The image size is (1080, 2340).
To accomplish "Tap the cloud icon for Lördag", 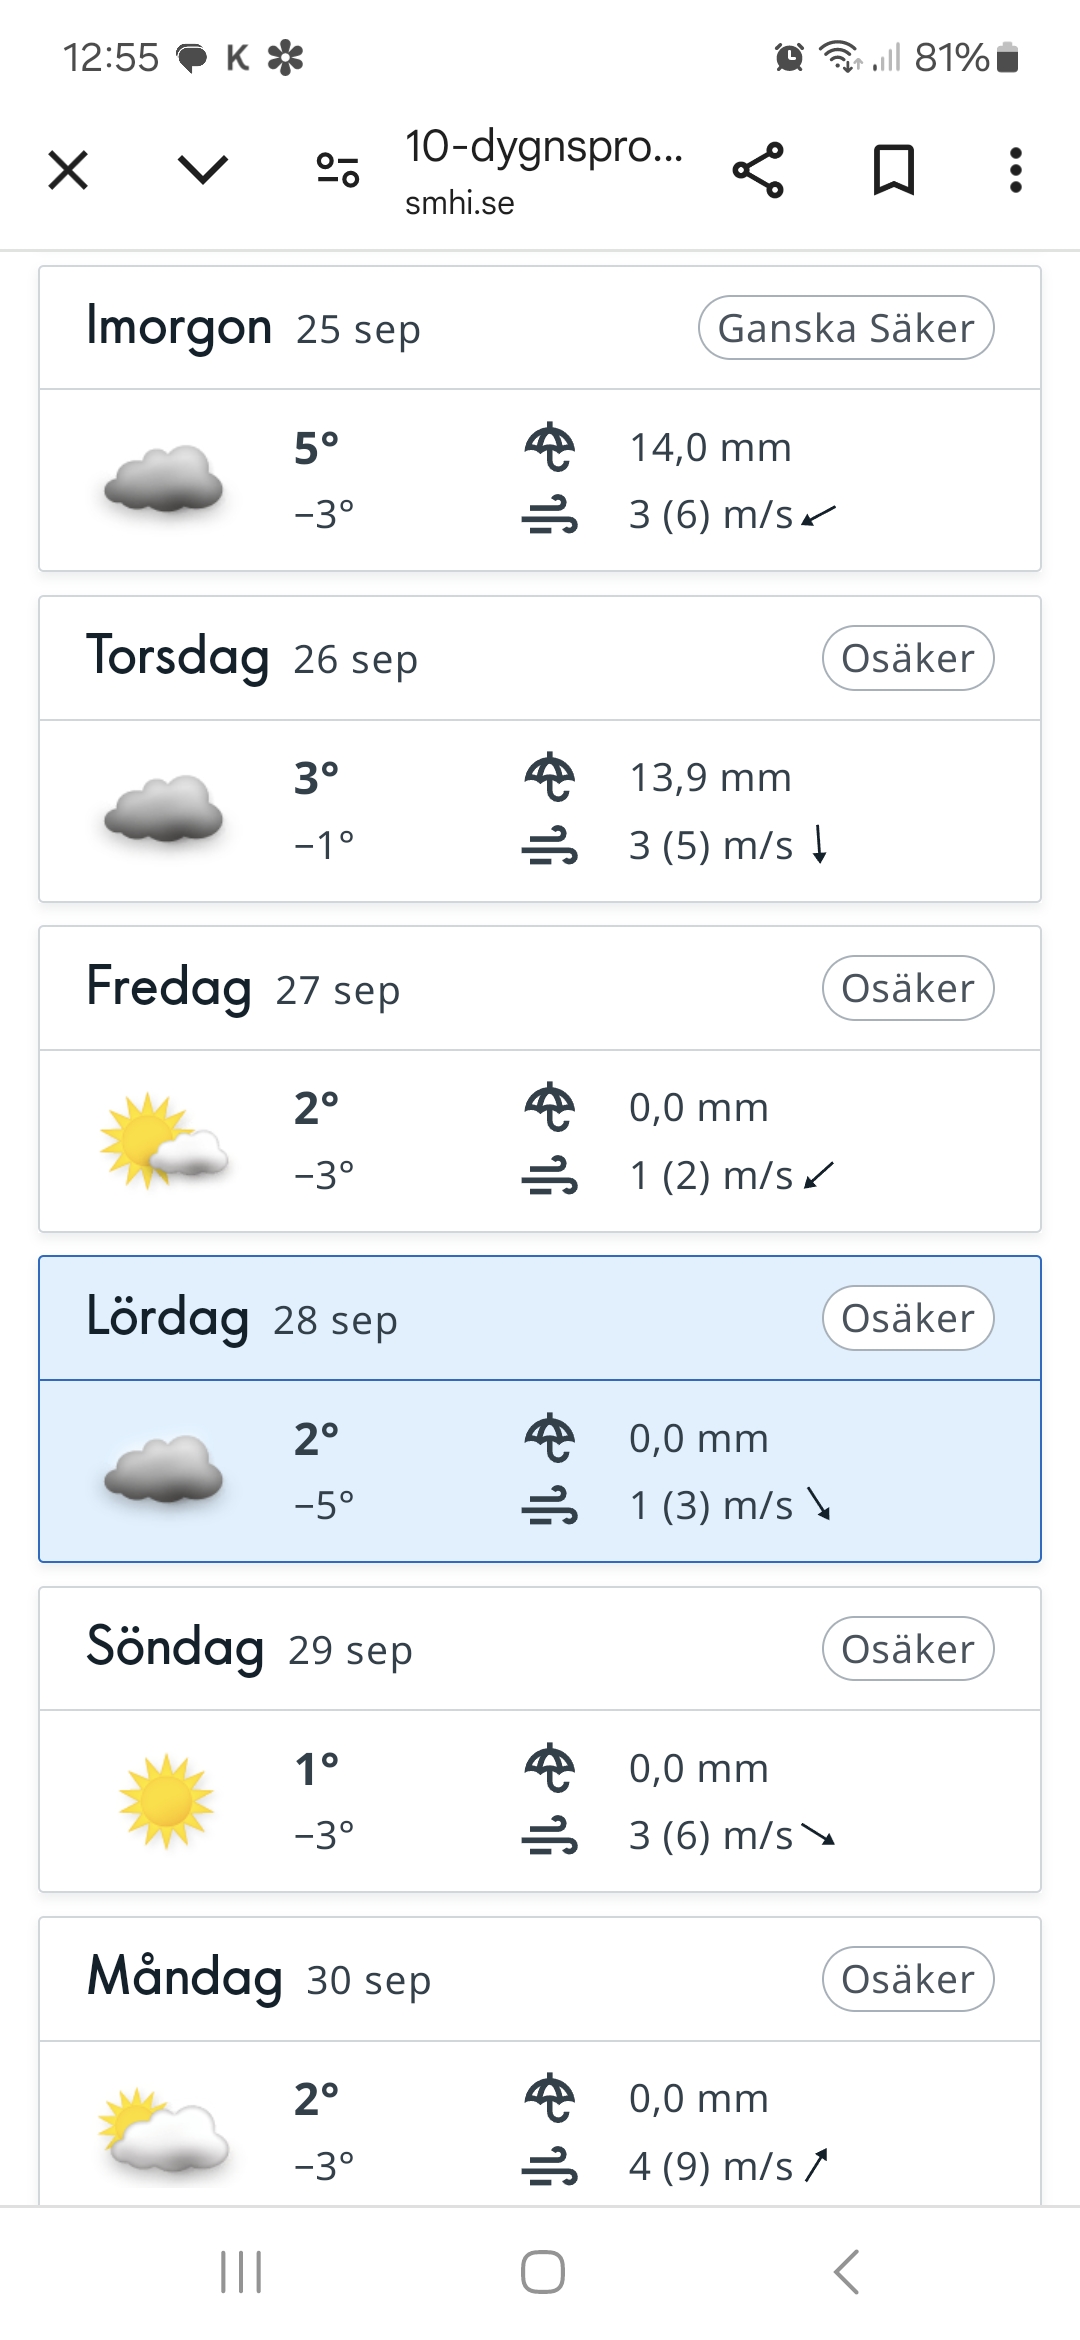I will click(164, 1470).
